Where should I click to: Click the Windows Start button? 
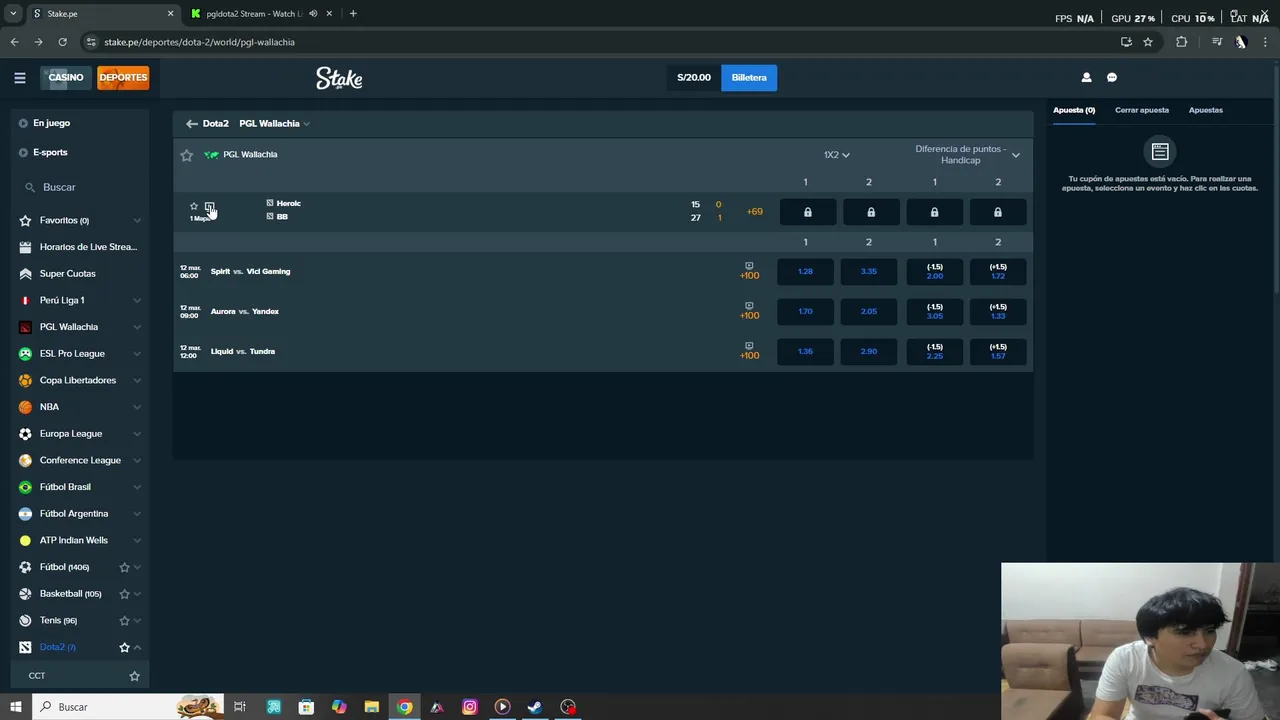15,707
